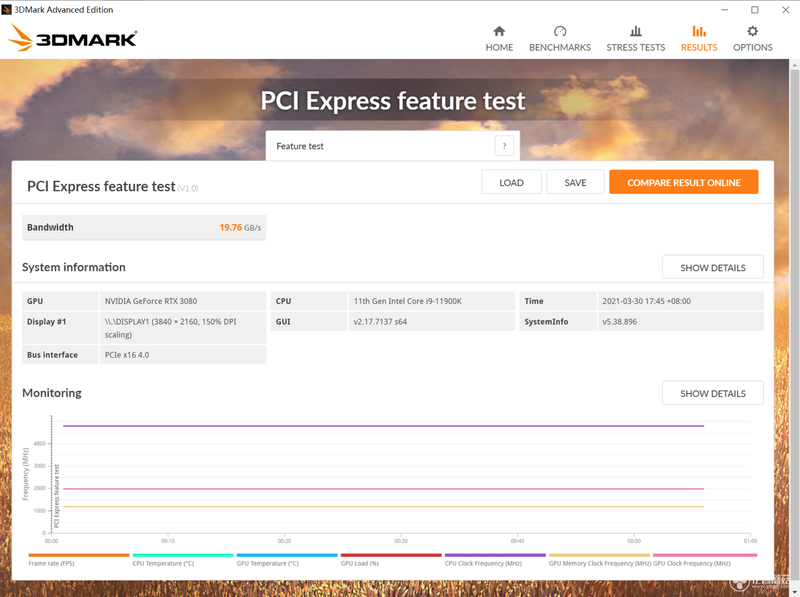Viewport: 800px width, 597px height.
Task: Click the LOAD button
Action: tap(511, 182)
